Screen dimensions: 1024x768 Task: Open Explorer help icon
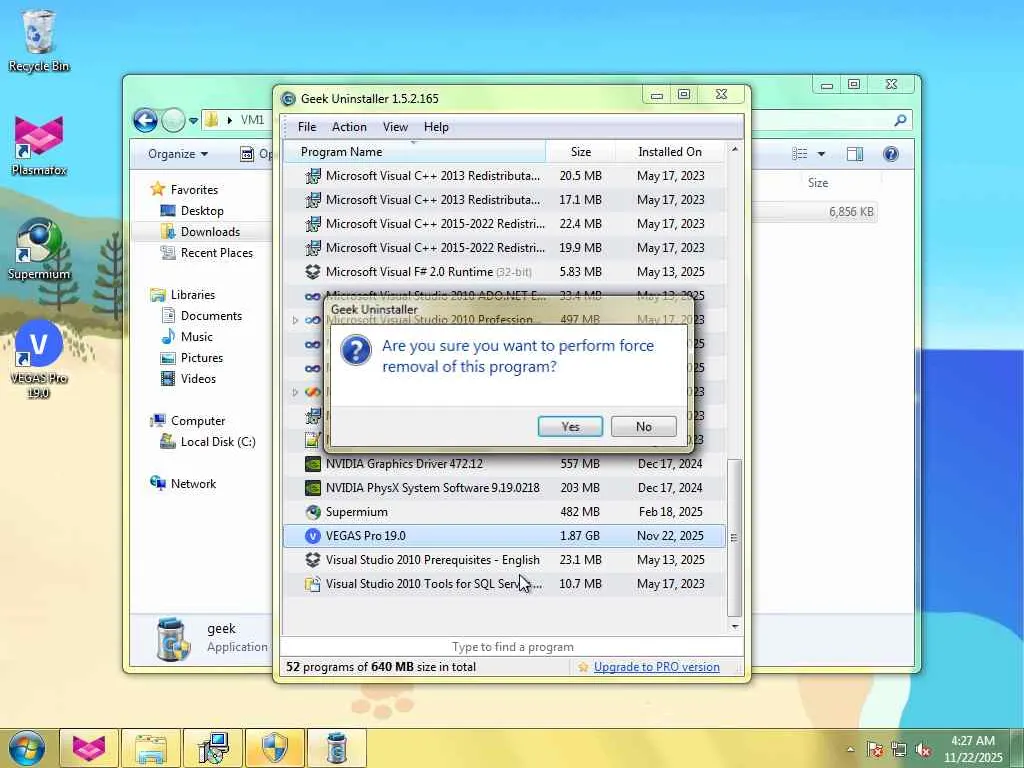[891, 154]
